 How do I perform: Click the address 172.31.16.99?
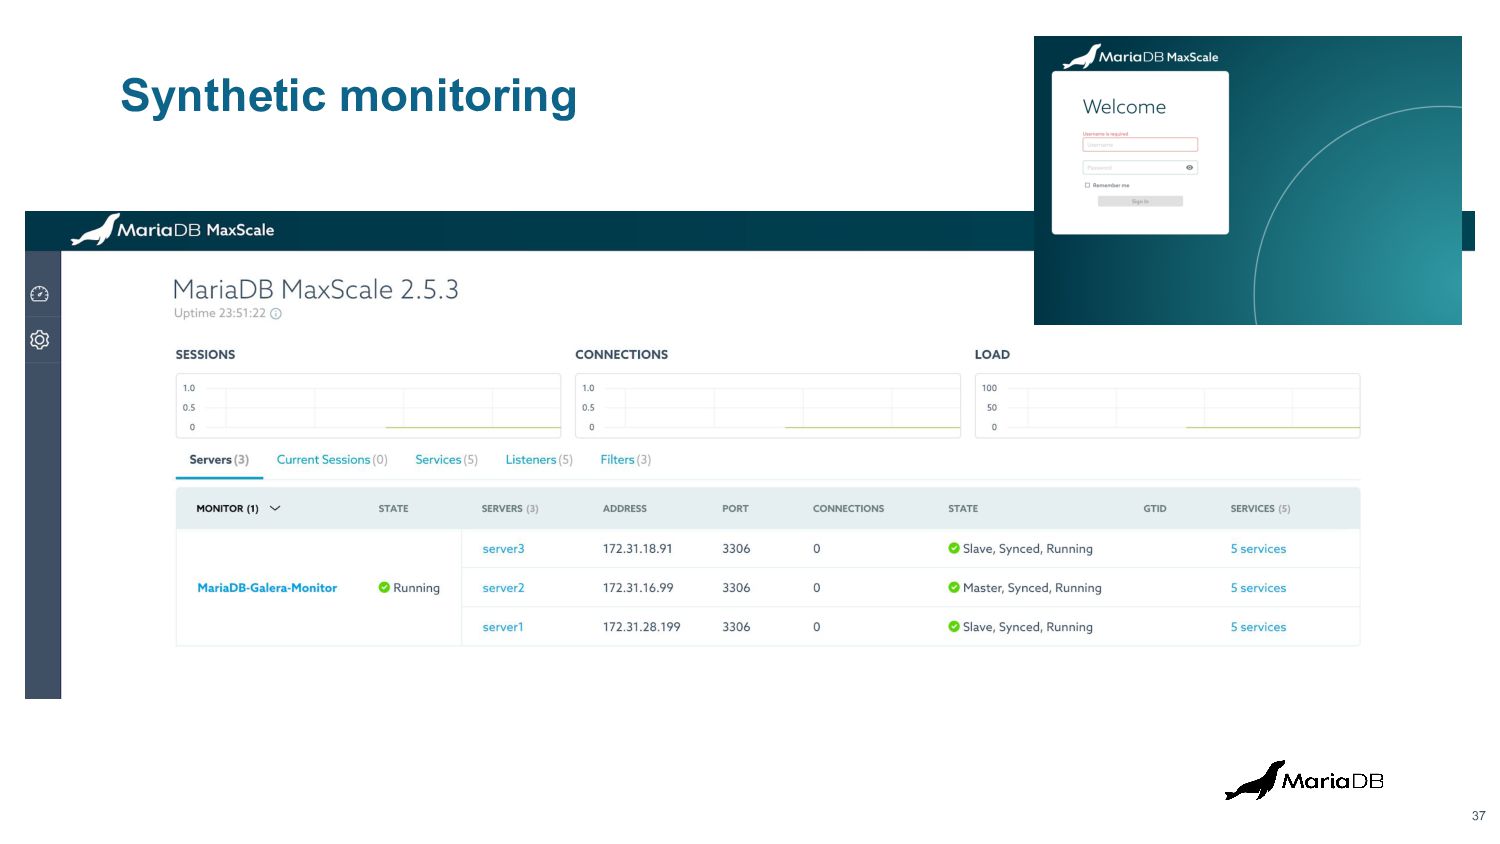pos(638,588)
